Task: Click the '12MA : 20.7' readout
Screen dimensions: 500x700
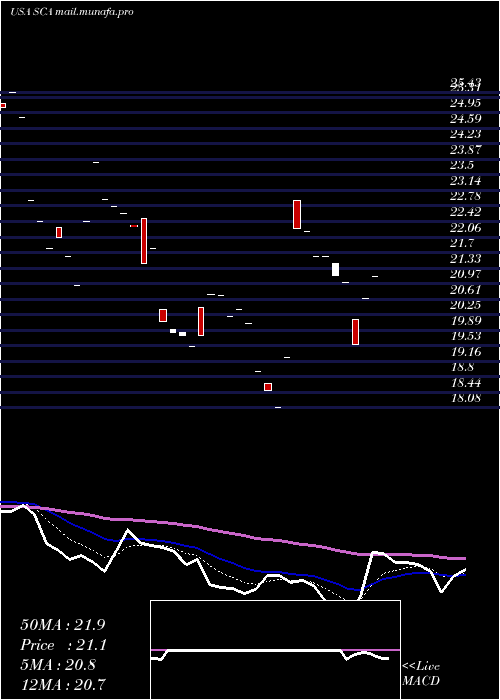Action: coord(62,685)
